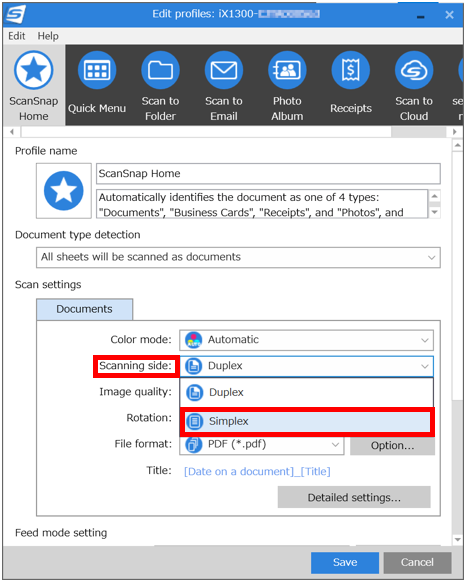This screenshot has height=582, width=466.
Task: Click the description box down arrow
Action: [434, 212]
